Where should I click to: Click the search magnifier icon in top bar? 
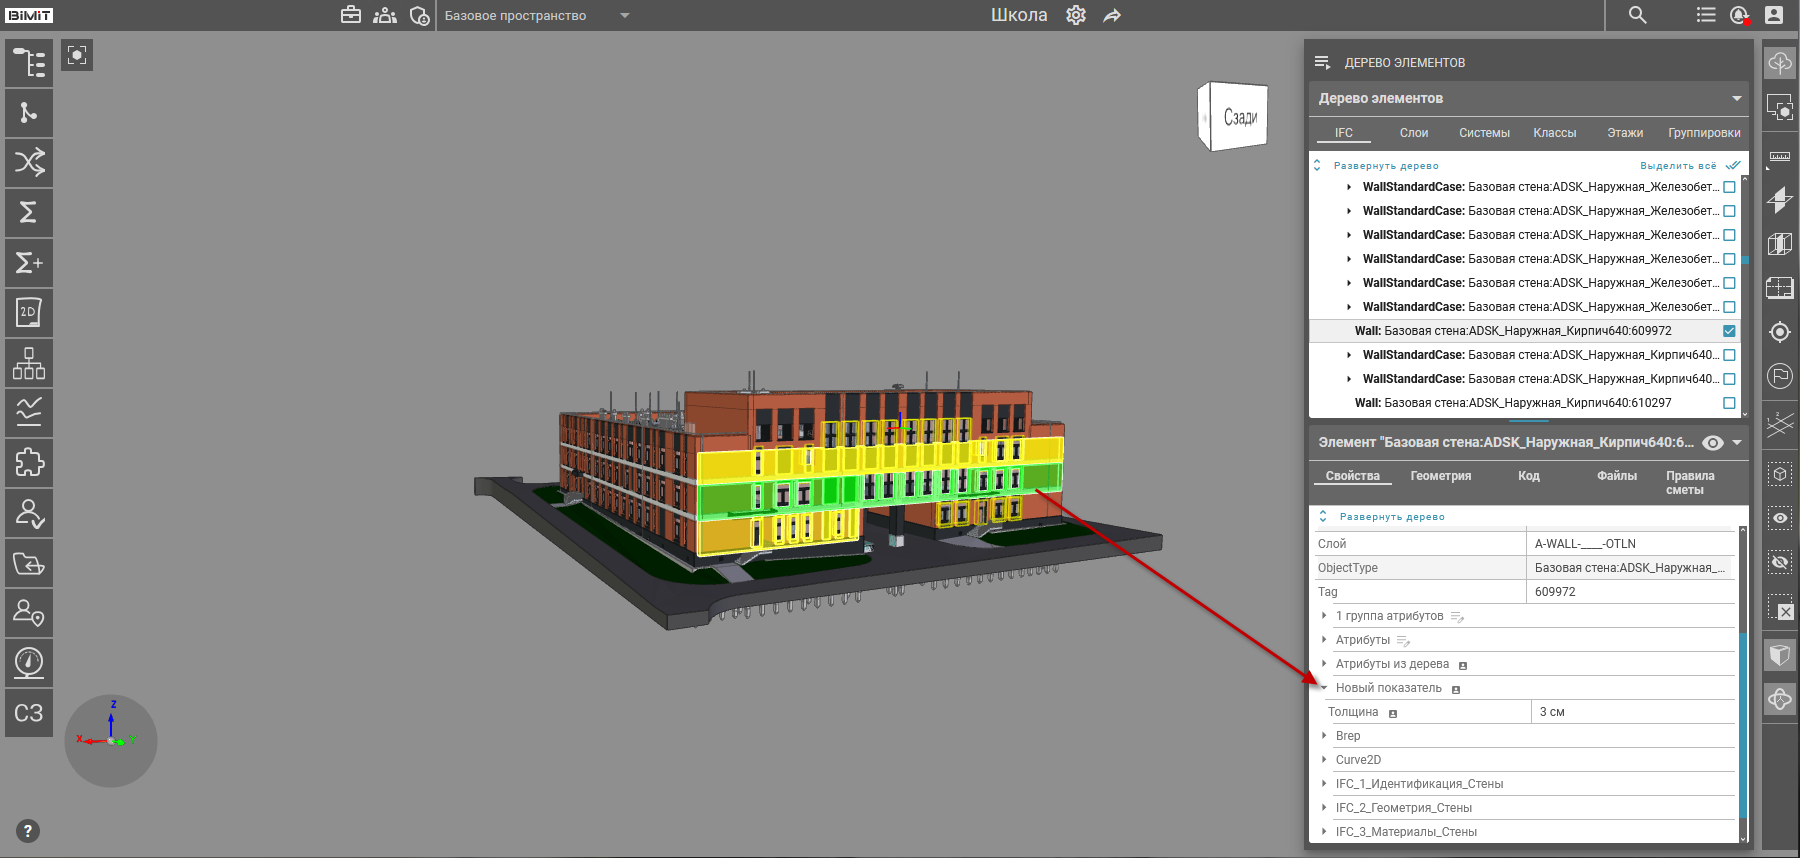coord(1637,15)
